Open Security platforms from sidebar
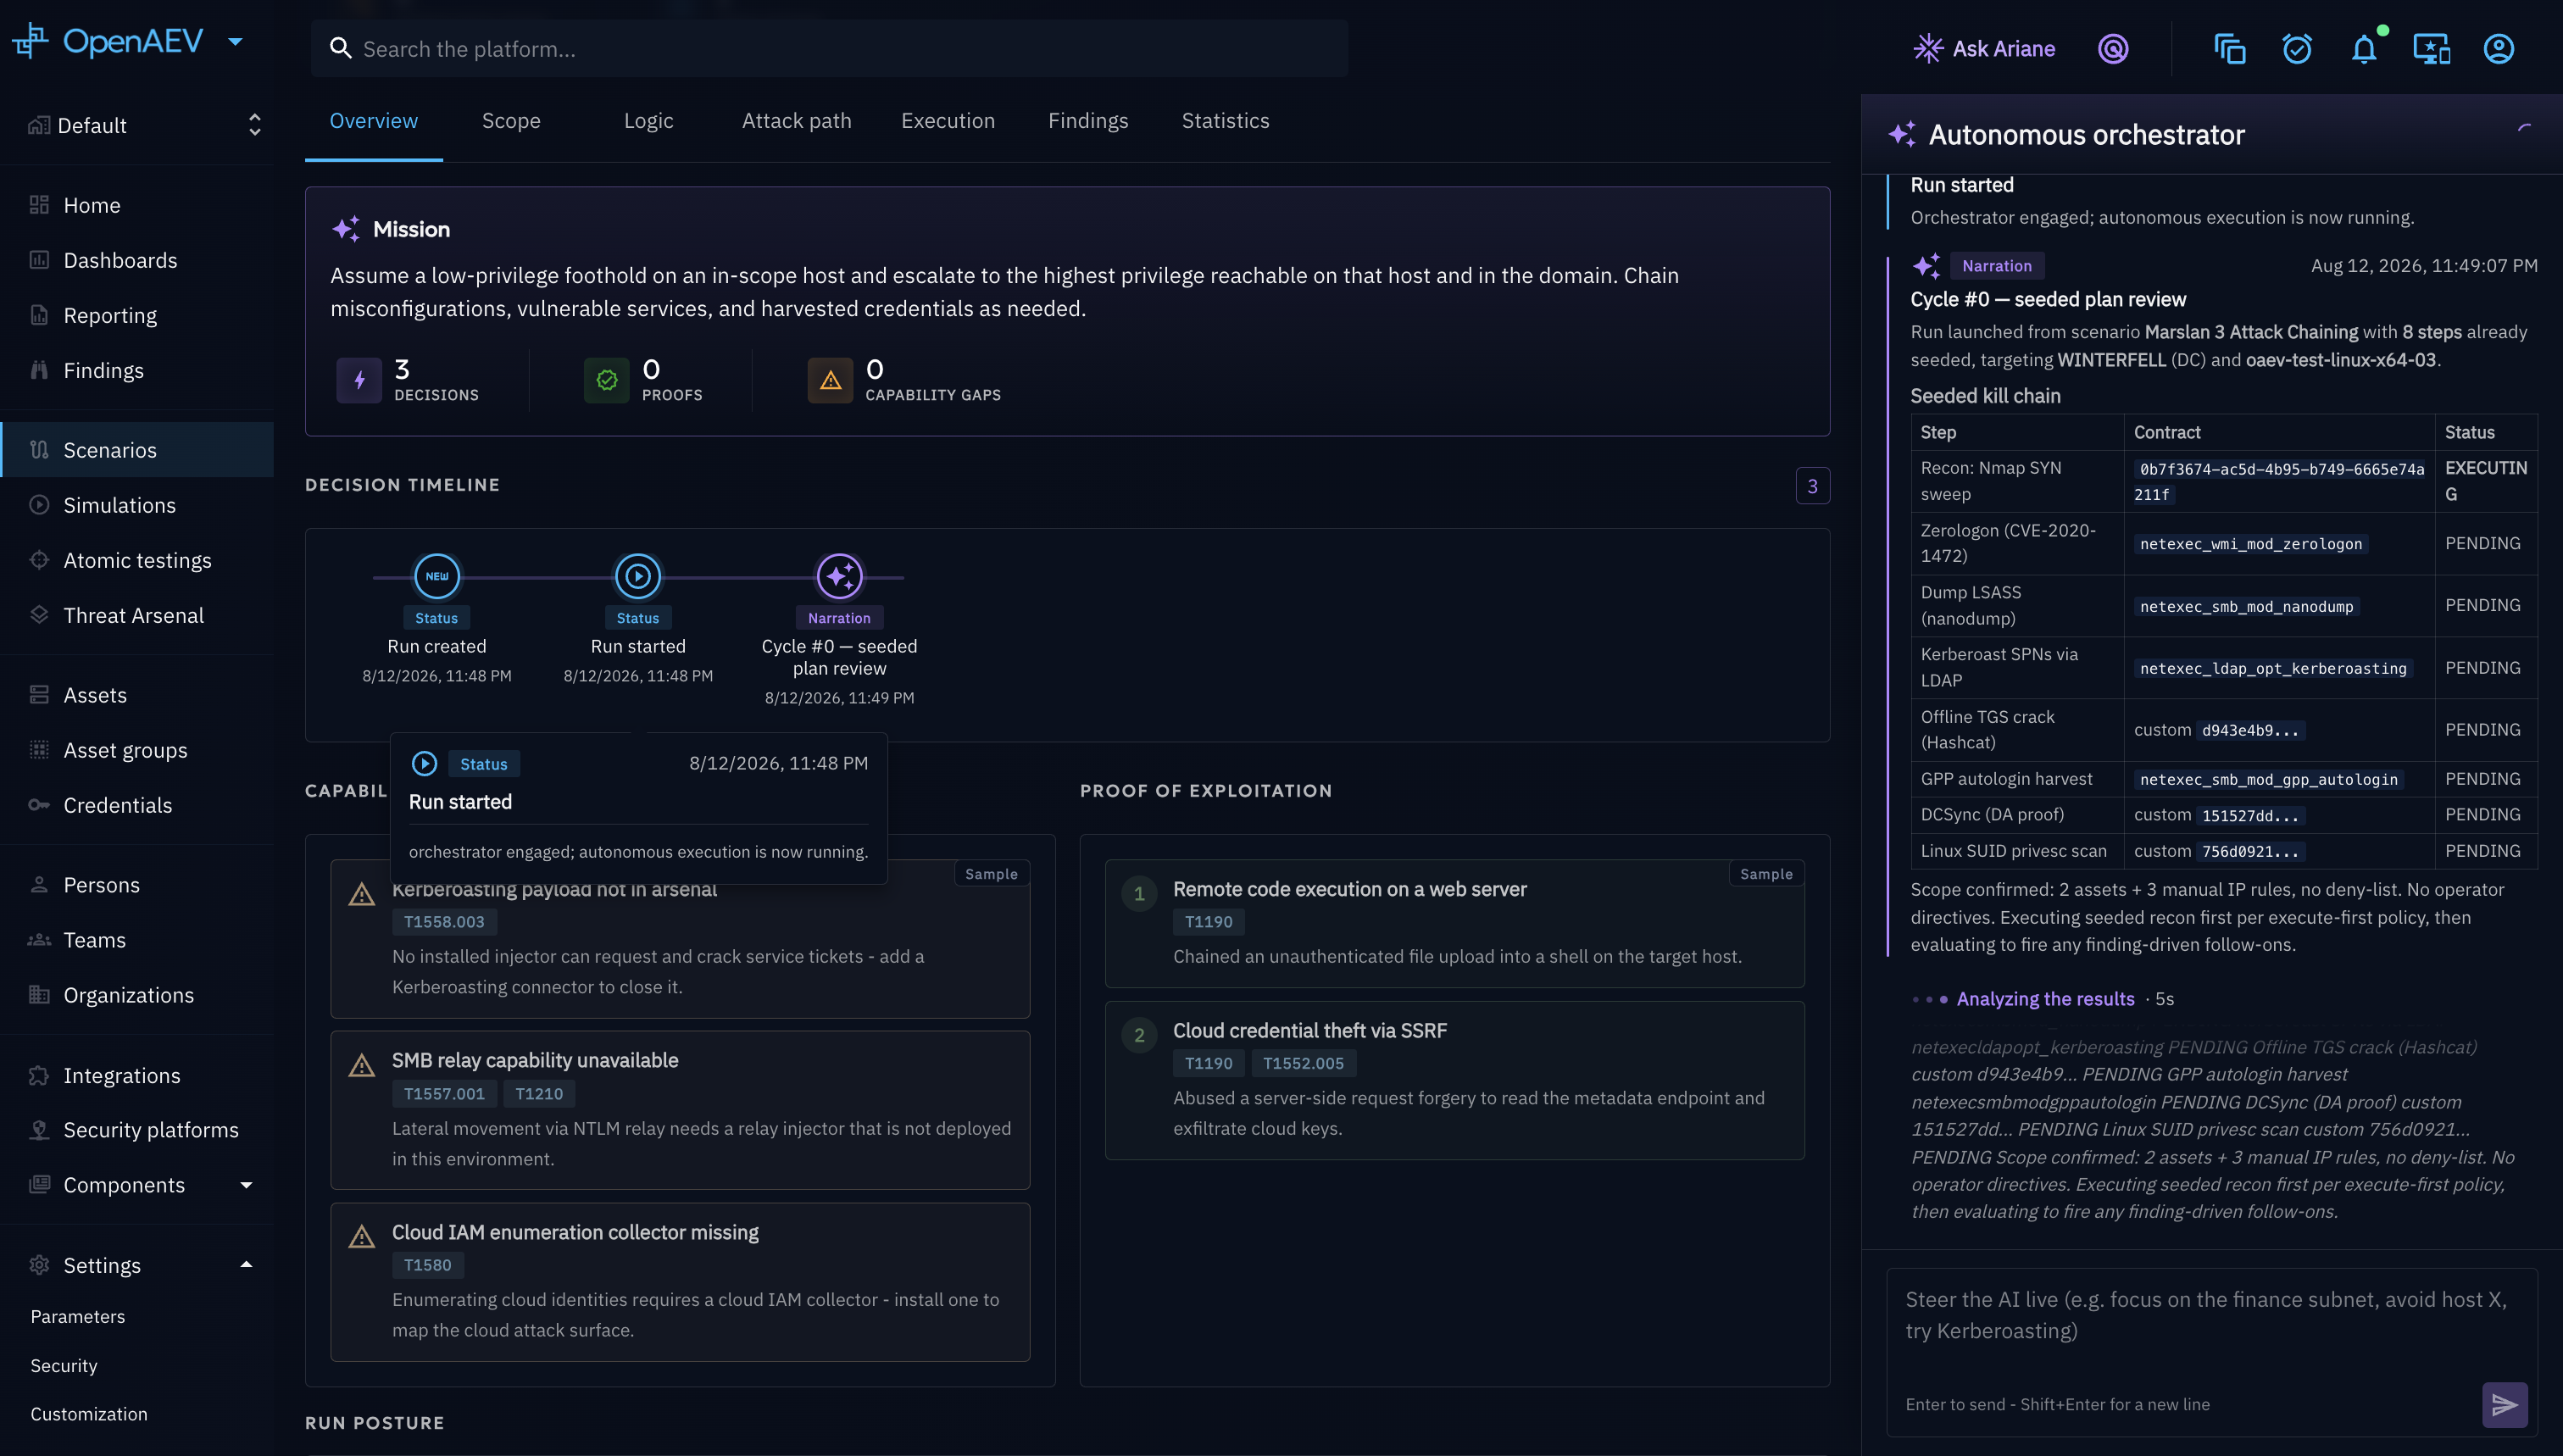Image resolution: width=2563 pixels, height=1456 pixels. click(137, 1130)
